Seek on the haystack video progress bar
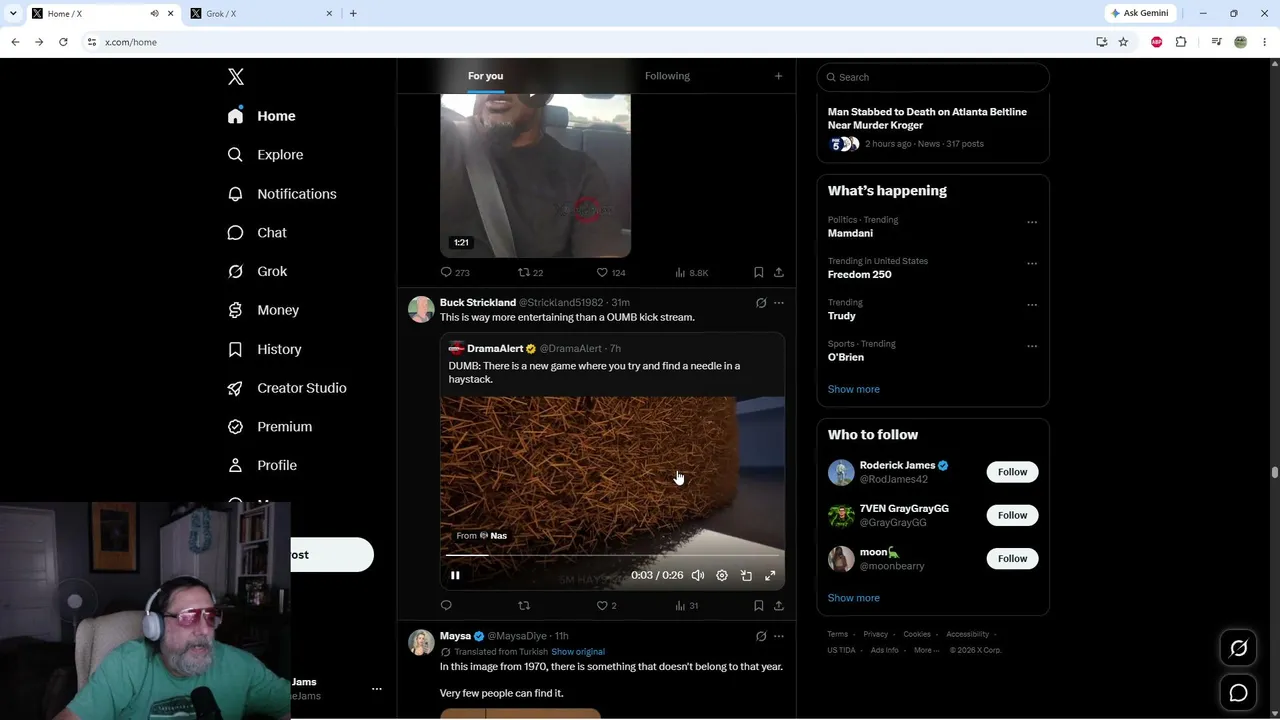Screen dimensions: 1280x720 (x=613, y=555)
